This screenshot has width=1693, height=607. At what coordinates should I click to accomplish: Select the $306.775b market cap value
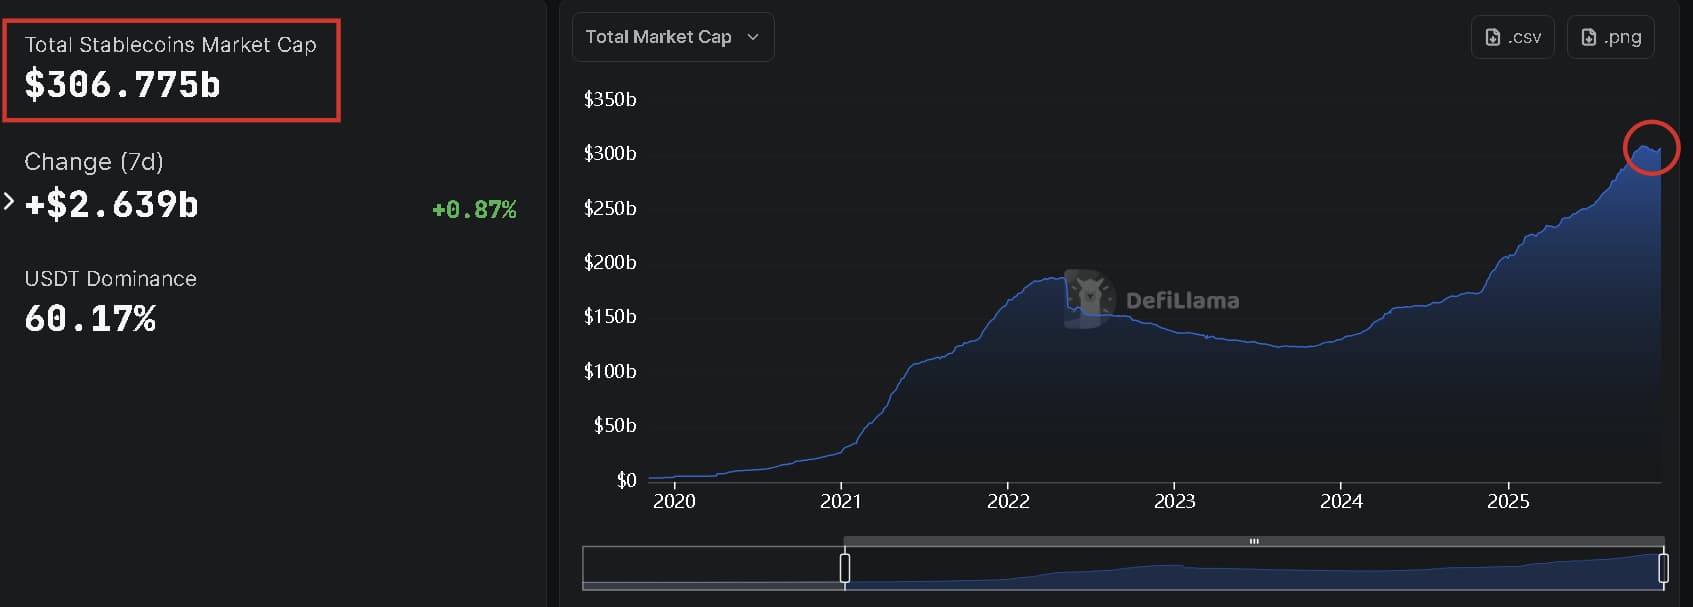click(122, 85)
